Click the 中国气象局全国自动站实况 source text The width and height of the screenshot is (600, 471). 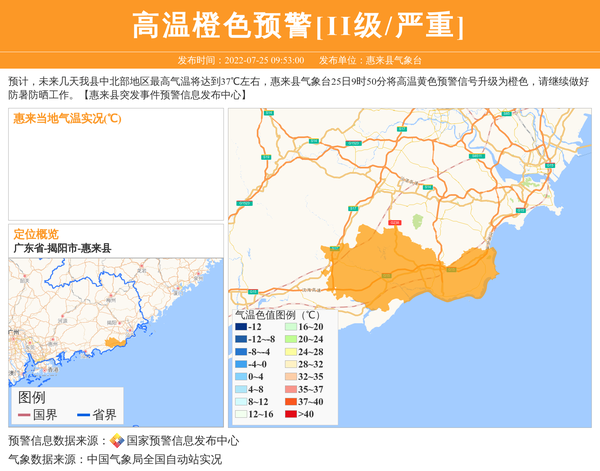(x=154, y=460)
